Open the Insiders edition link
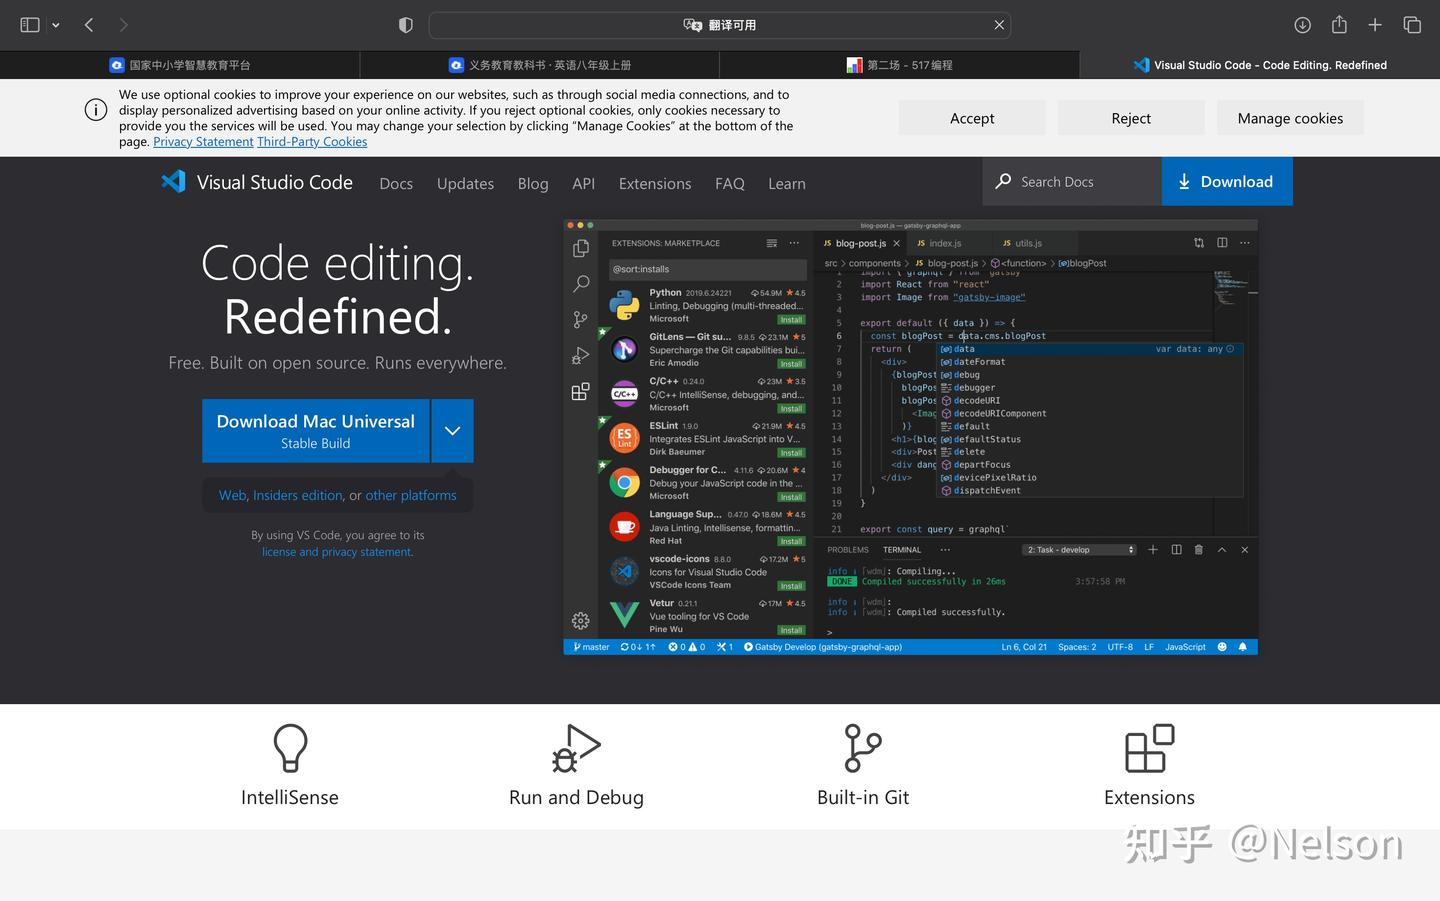The width and height of the screenshot is (1440, 901). [x=298, y=495]
